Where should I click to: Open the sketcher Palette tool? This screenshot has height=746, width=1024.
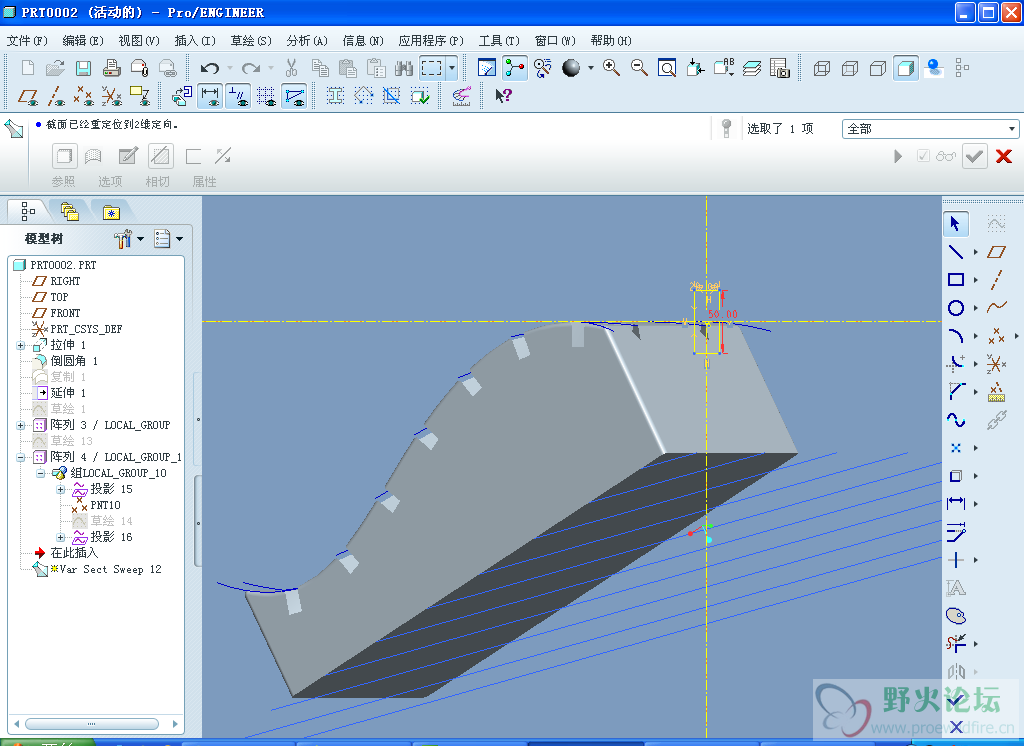pyautogui.click(x=955, y=615)
